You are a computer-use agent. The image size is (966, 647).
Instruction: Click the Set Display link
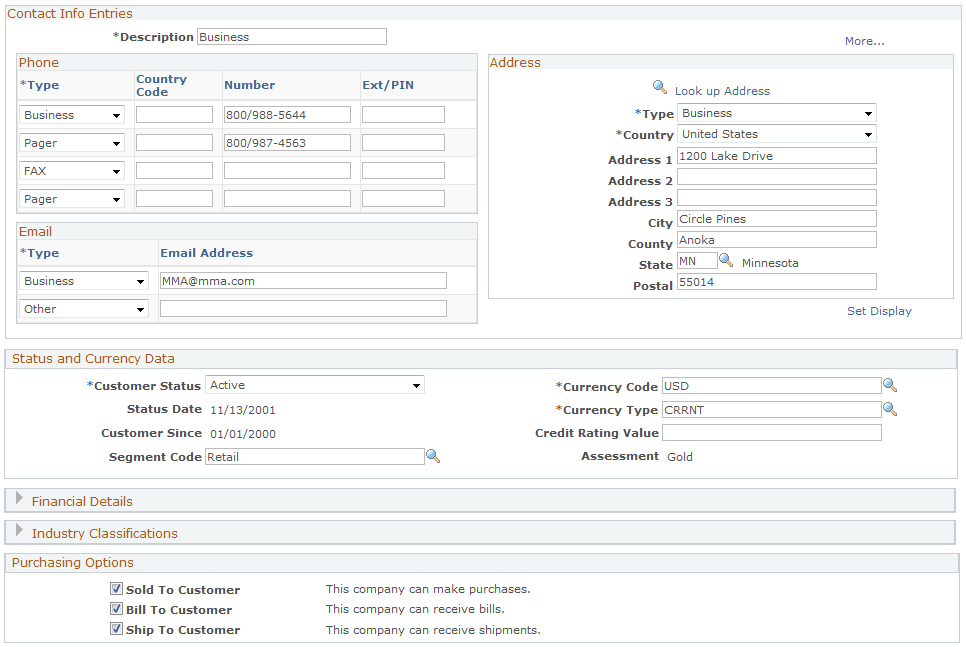pos(878,311)
